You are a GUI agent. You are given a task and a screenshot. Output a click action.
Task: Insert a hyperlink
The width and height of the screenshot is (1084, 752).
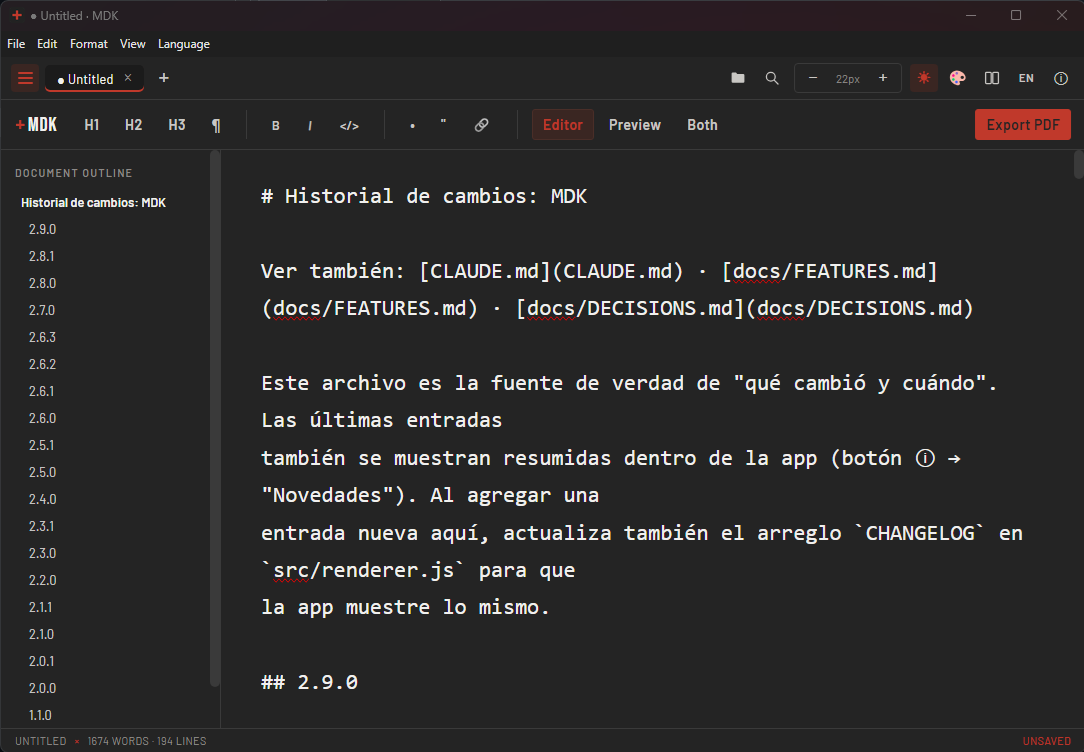[481, 125]
